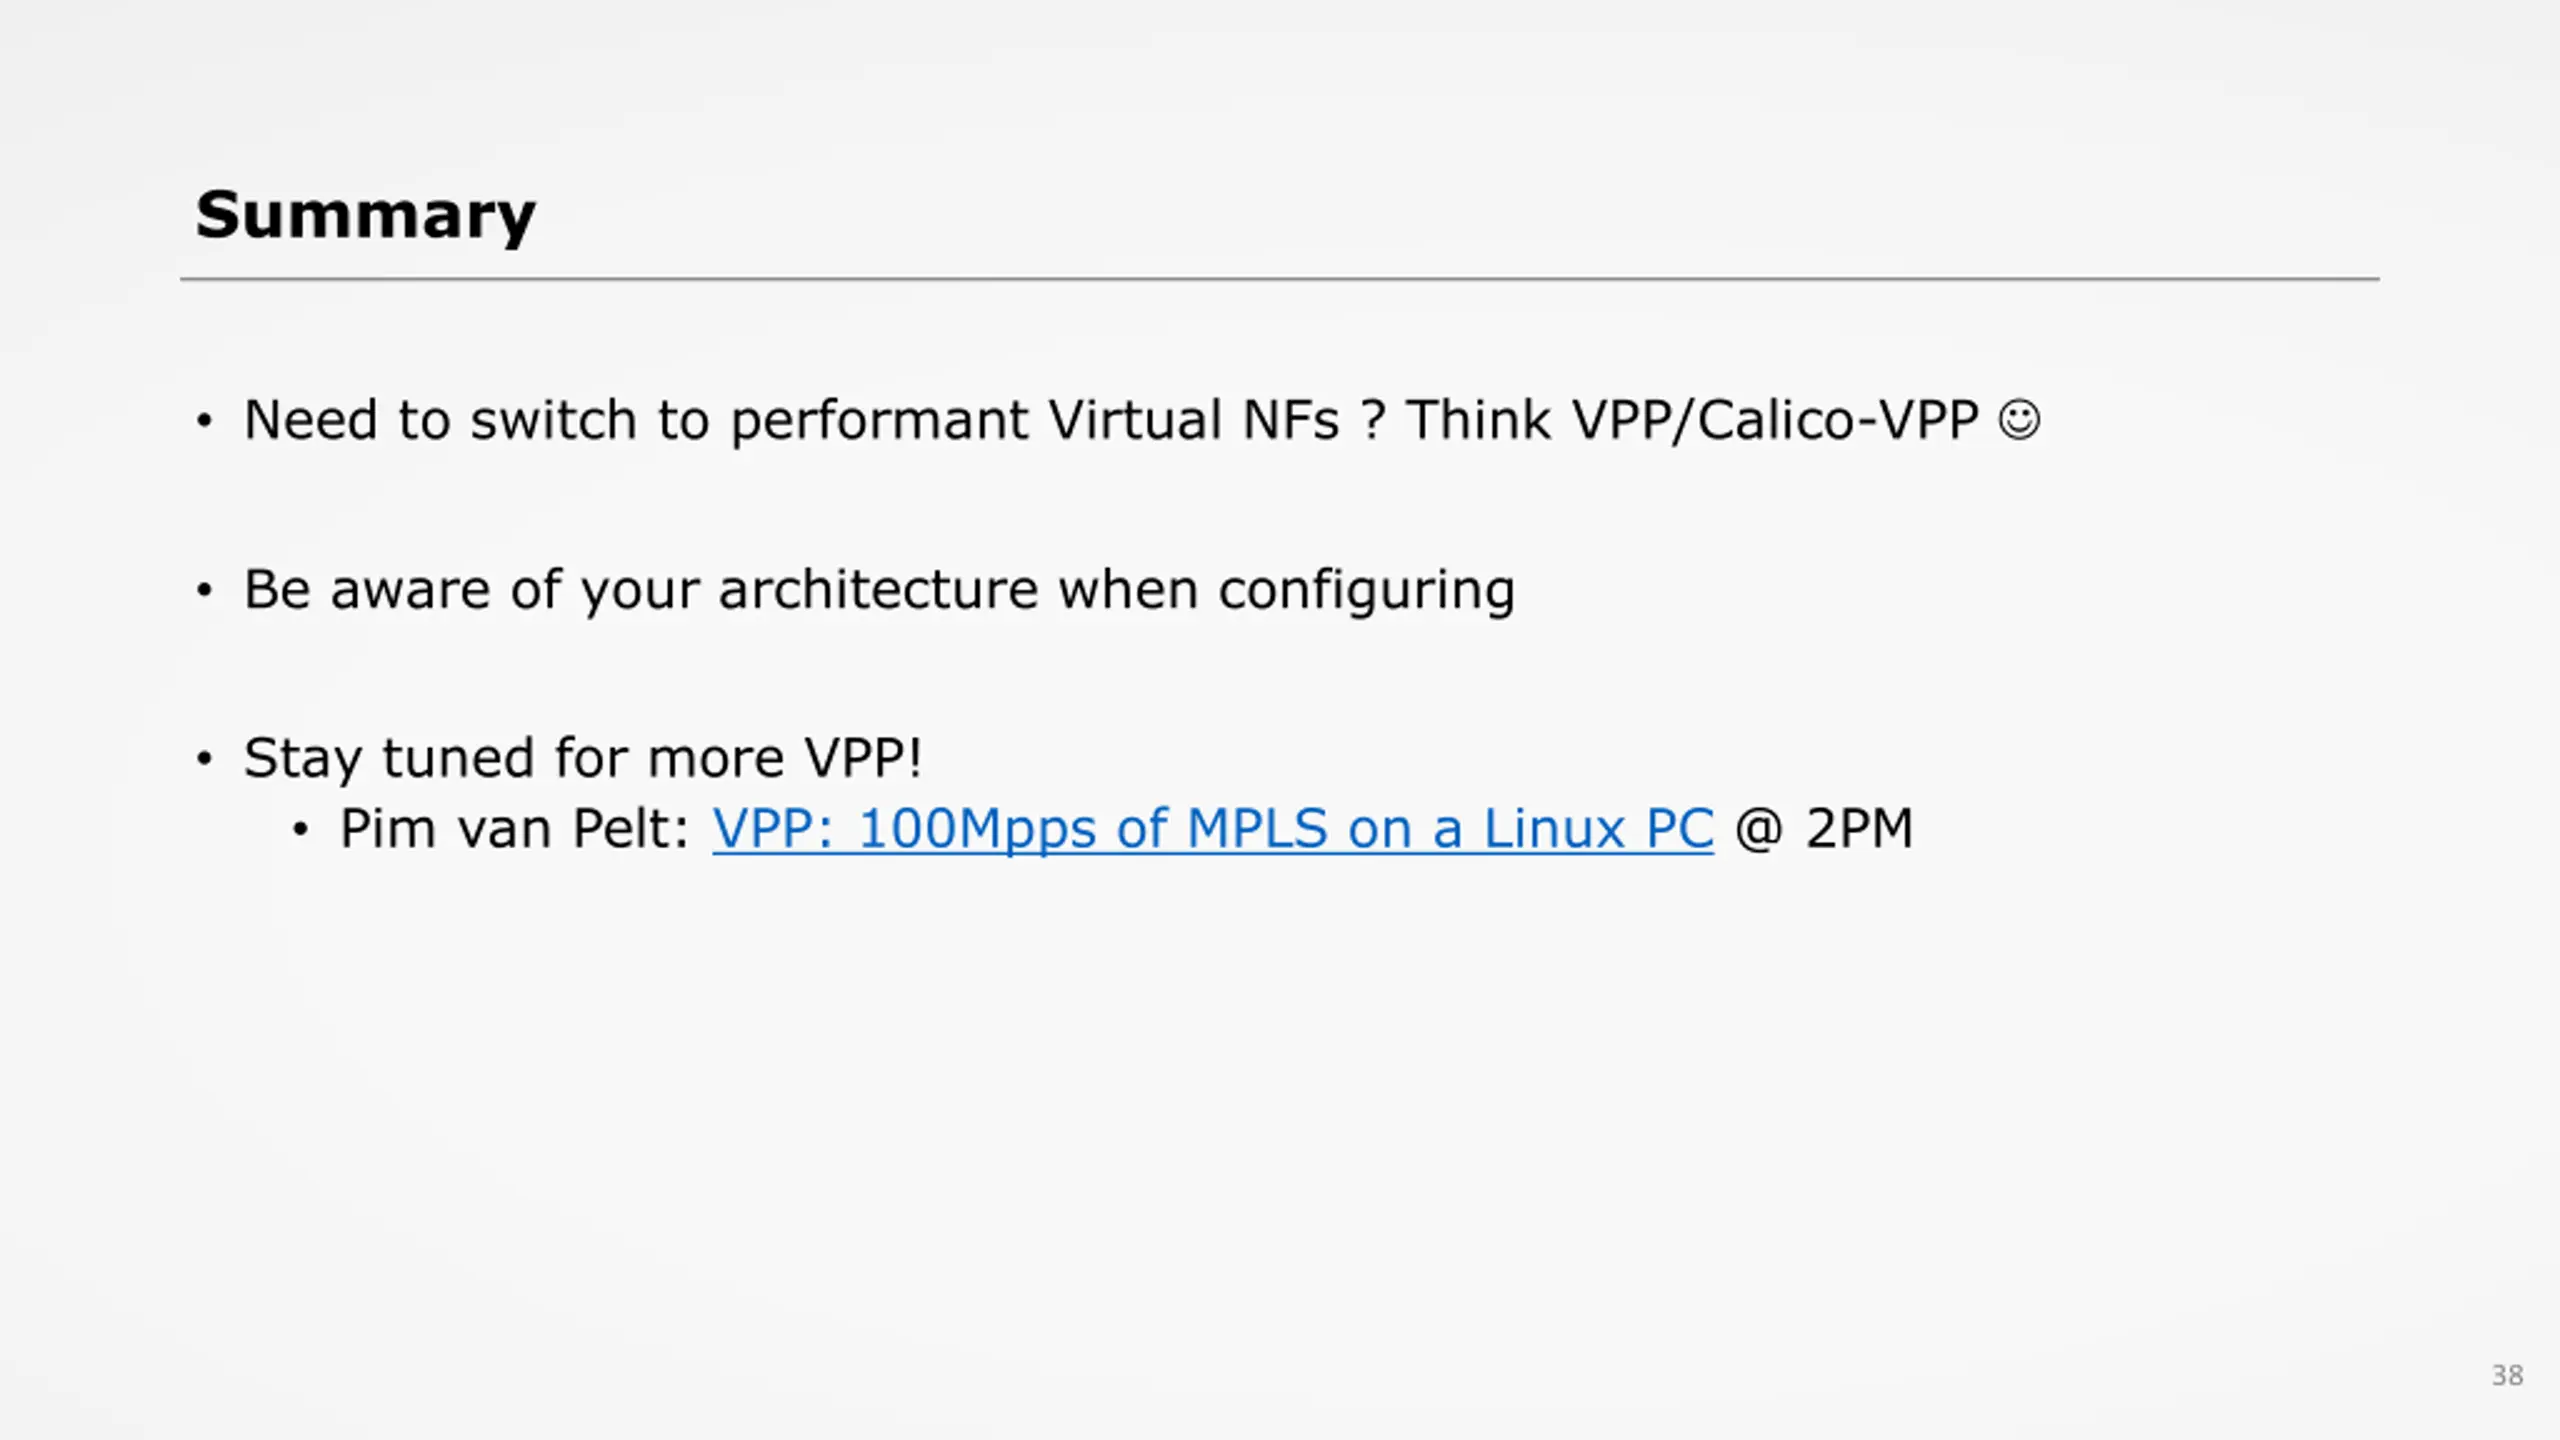The width and height of the screenshot is (2560, 1440).
Task: Click the phrase 'performant Virtual NFs'
Action: coord(1035,421)
